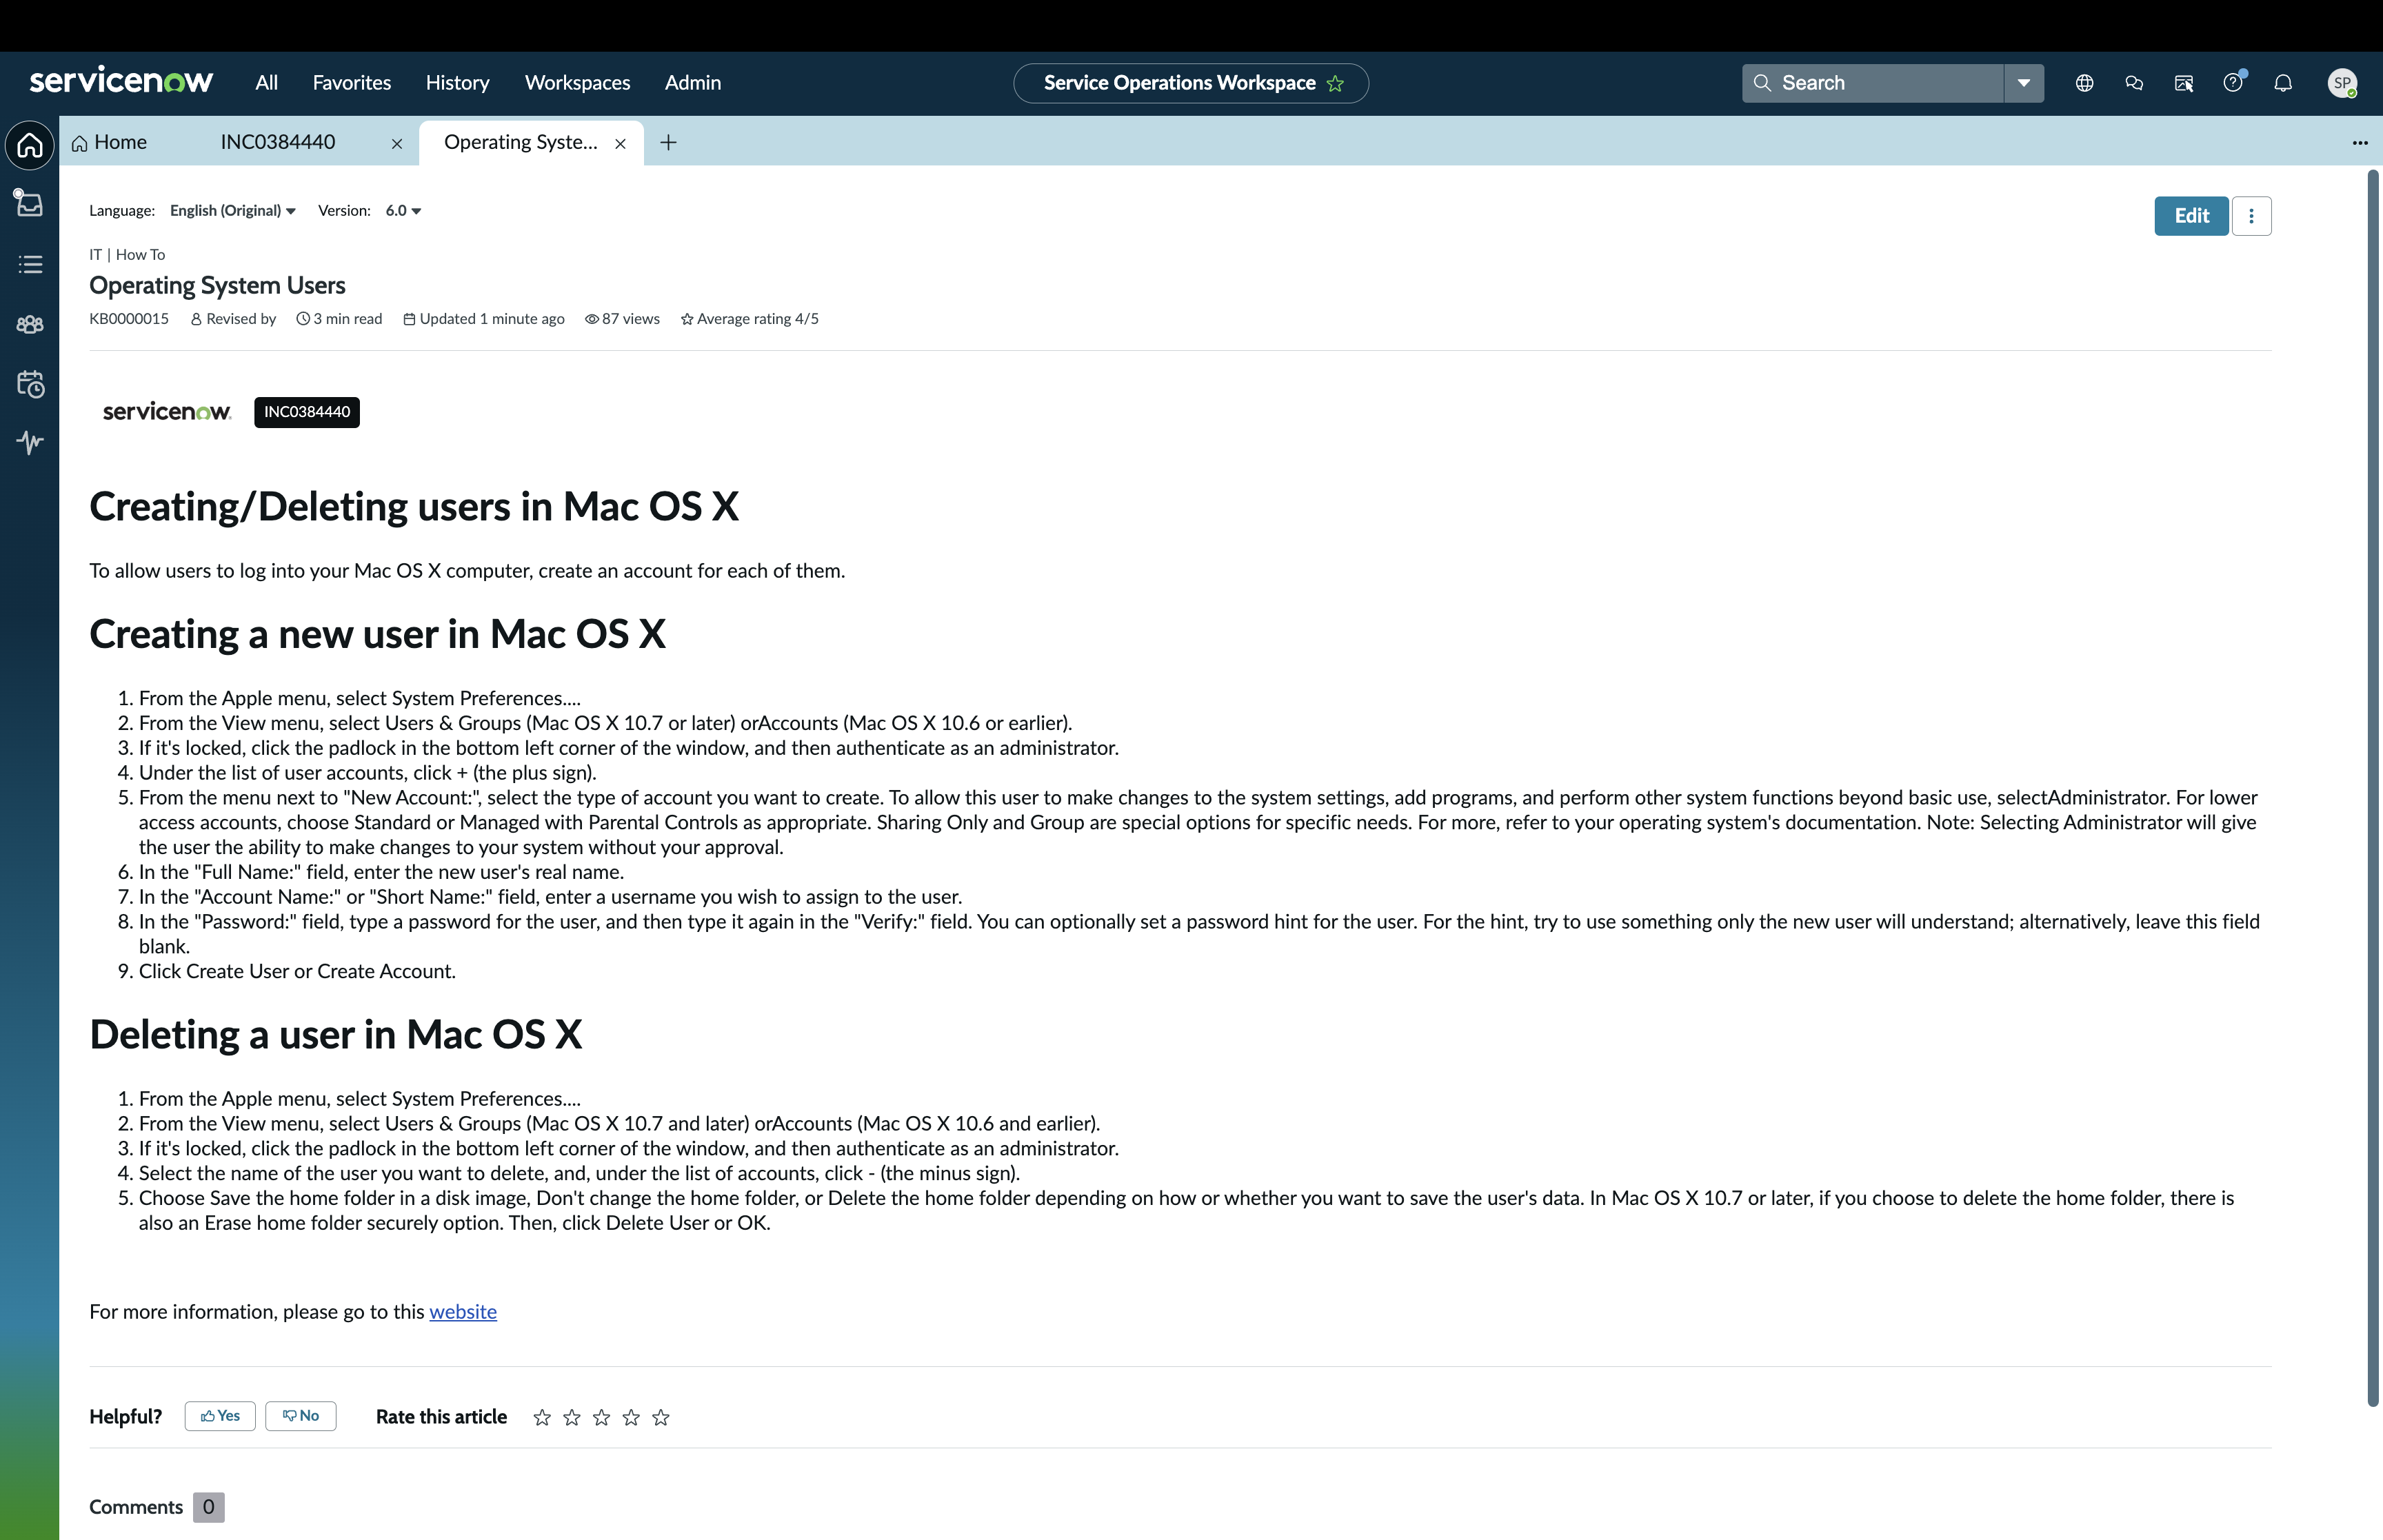Open the All menu

pyautogui.click(x=266, y=83)
